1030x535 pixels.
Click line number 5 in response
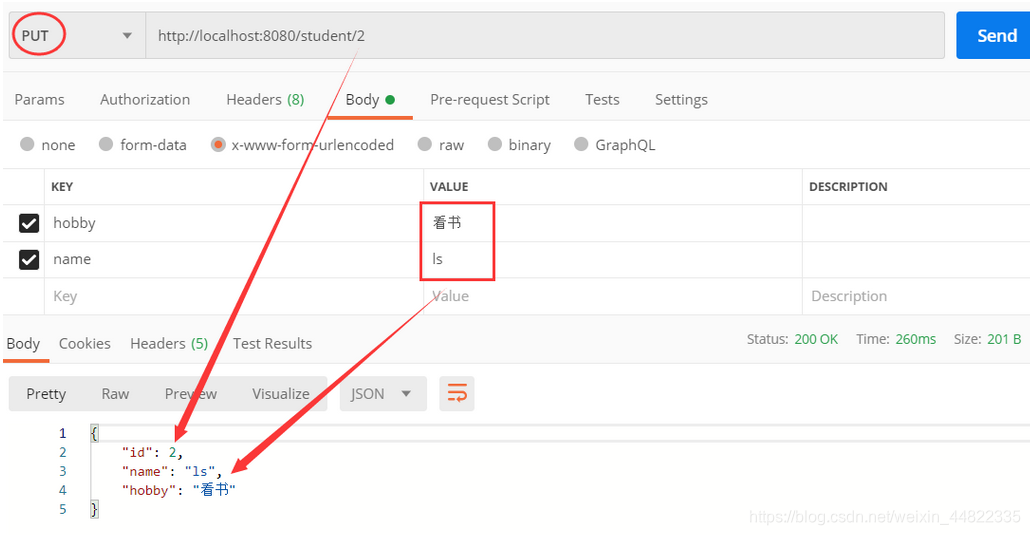pyautogui.click(x=62, y=509)
